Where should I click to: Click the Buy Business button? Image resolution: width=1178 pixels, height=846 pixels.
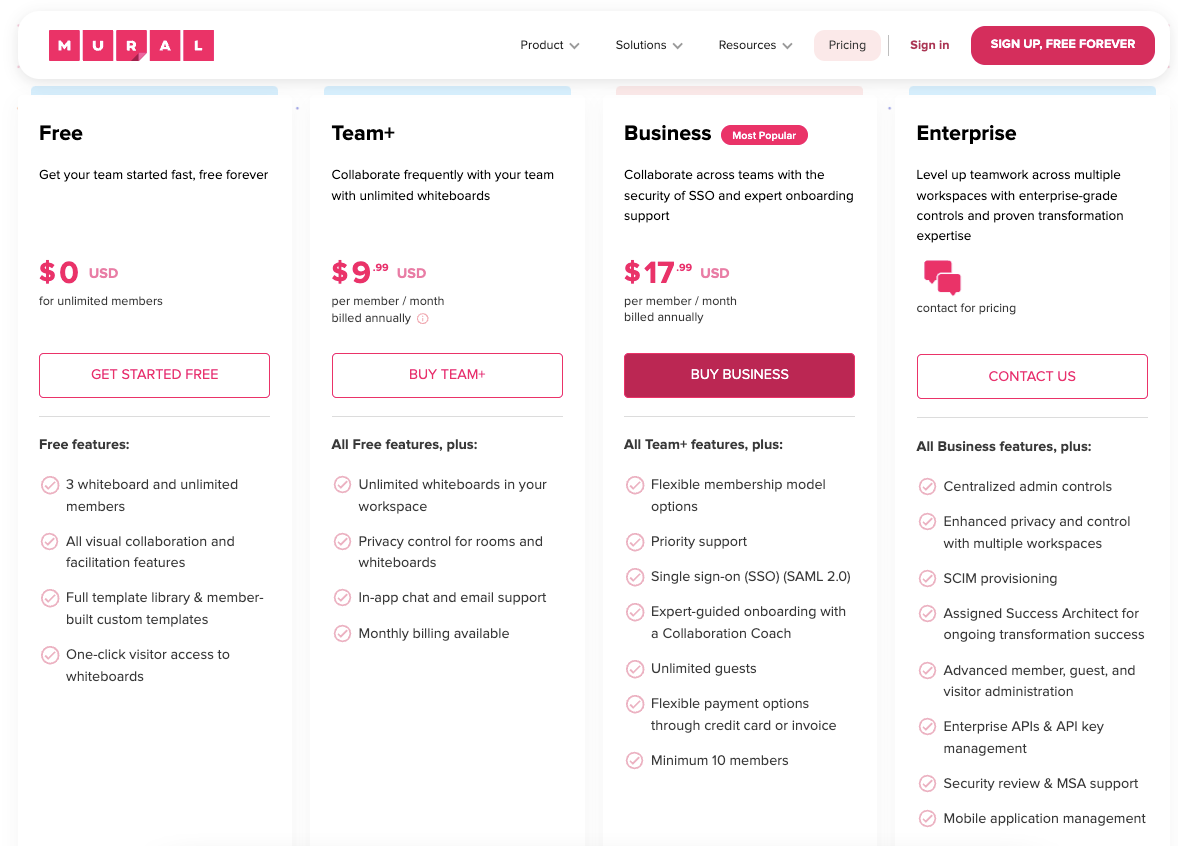tap(739, 375)
